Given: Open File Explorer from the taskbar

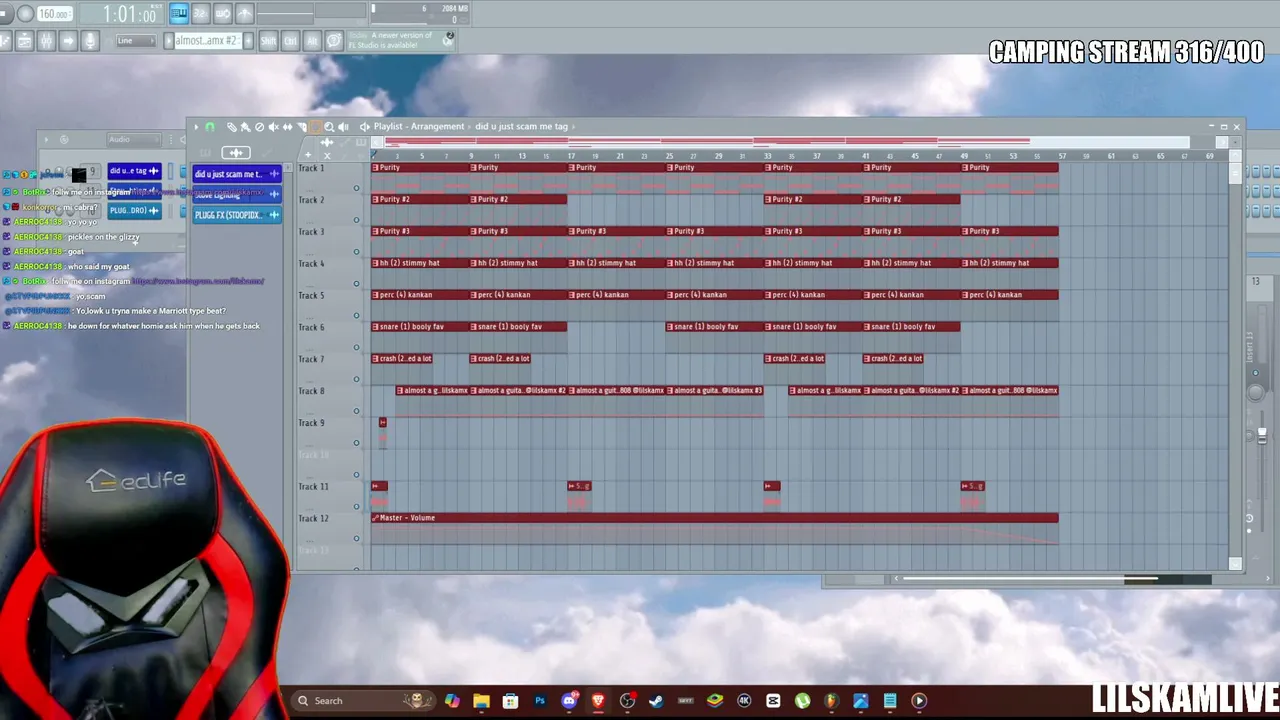Looking at the screenshot, I should [x=481, y=701].
